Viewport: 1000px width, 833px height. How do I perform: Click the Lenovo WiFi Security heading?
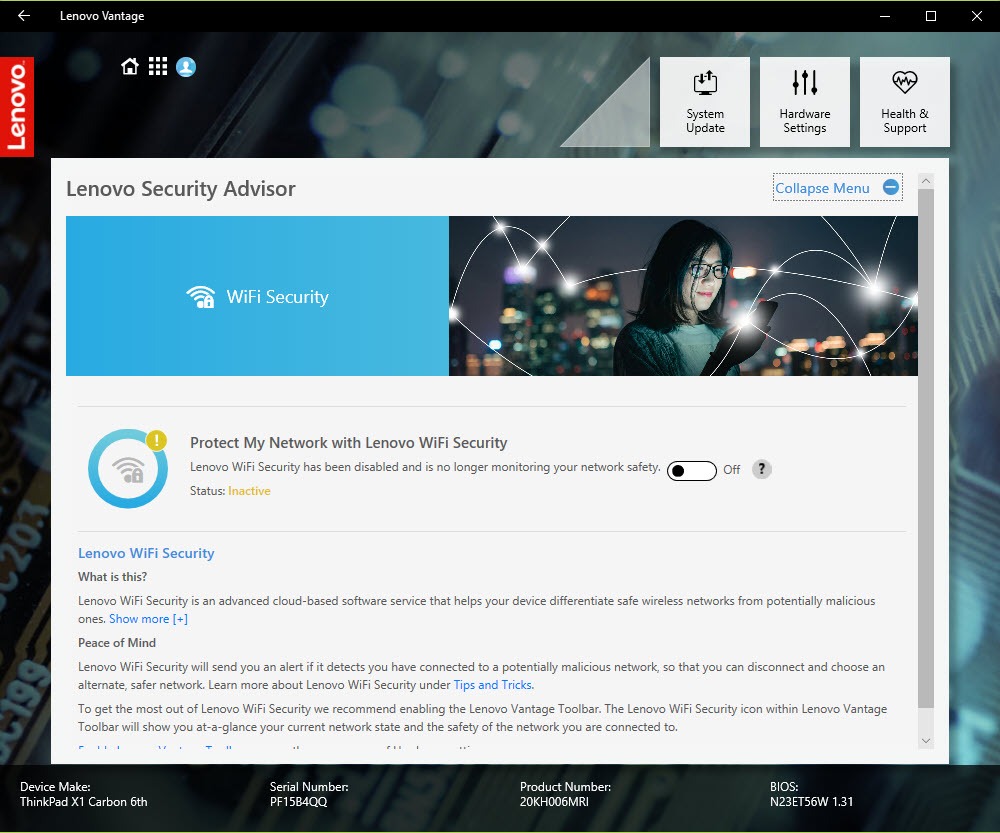[x=146, y=554]
